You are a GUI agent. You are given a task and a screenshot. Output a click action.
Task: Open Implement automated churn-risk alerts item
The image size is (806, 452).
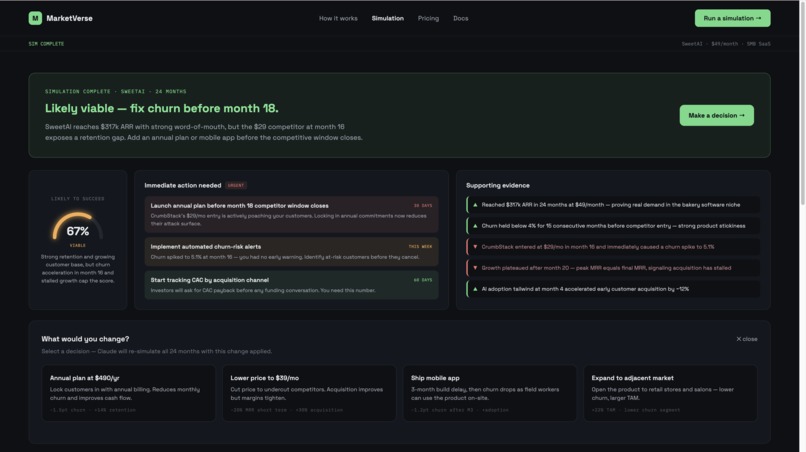click(x=291, y=251)
